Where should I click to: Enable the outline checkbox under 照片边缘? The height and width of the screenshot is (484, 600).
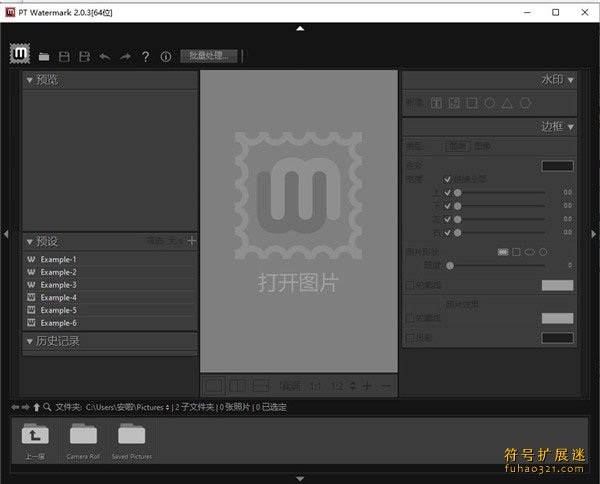[409, 318]
